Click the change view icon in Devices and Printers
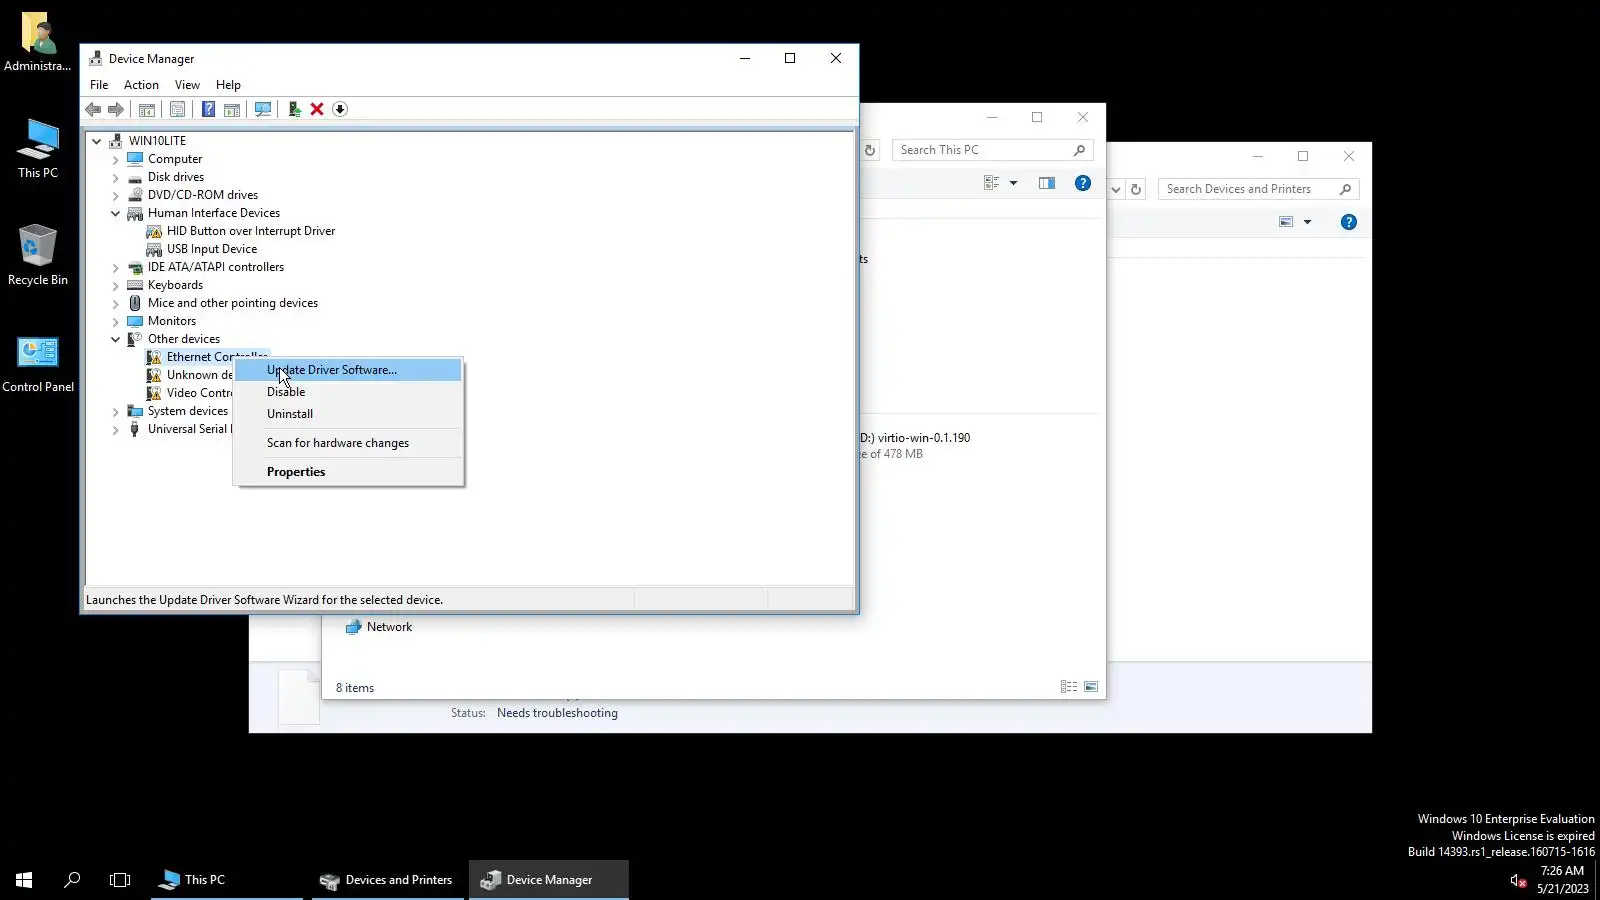This screenshot has height=900, width=1600. tap(1286, 222)
